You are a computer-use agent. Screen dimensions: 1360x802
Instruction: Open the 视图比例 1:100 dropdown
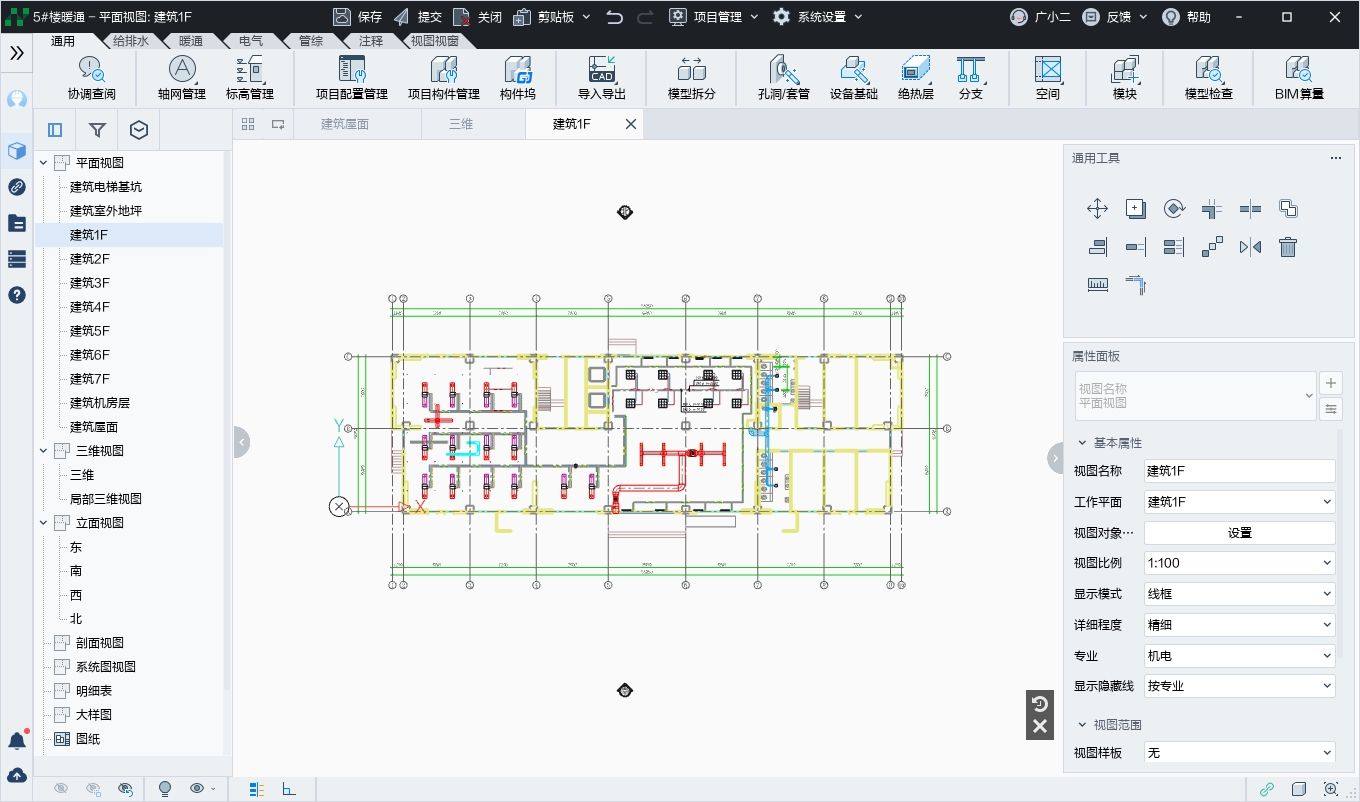click(1239, 563)
